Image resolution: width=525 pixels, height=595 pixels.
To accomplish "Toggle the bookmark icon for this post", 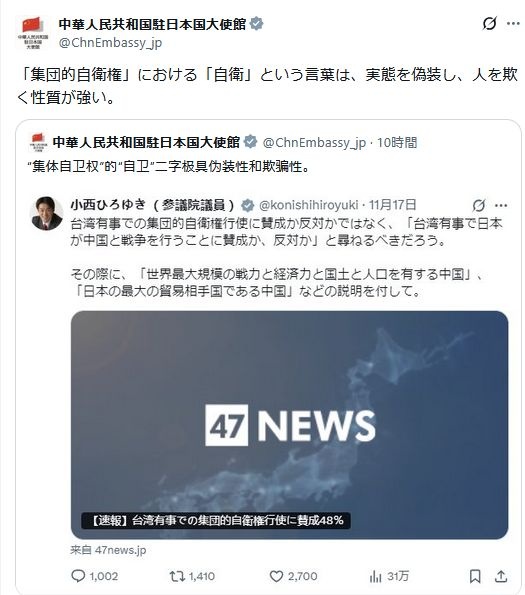I will pyautogui.click(x=475, y=576).
